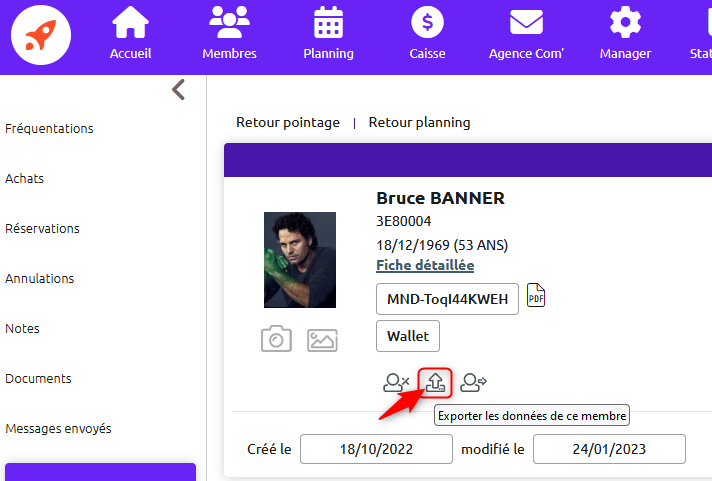Collapse the left sidebar chevron
The width and height of the screenshot is (712, 481).
tap(178, 89)
